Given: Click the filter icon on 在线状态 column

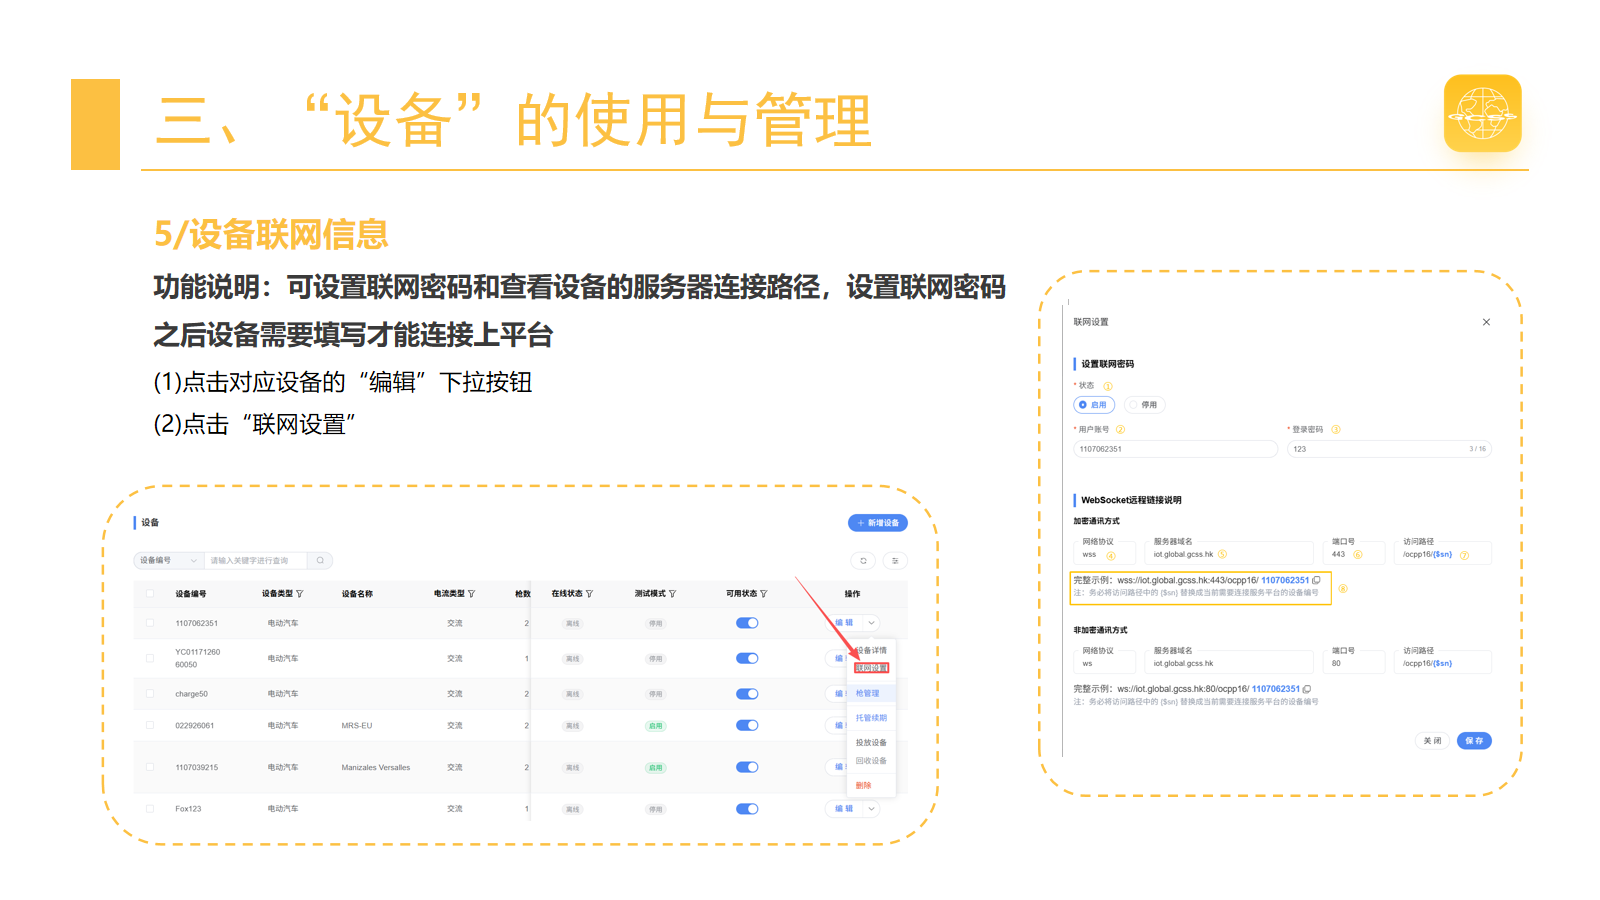Looking at the screenshot, I should coord(589,594).
